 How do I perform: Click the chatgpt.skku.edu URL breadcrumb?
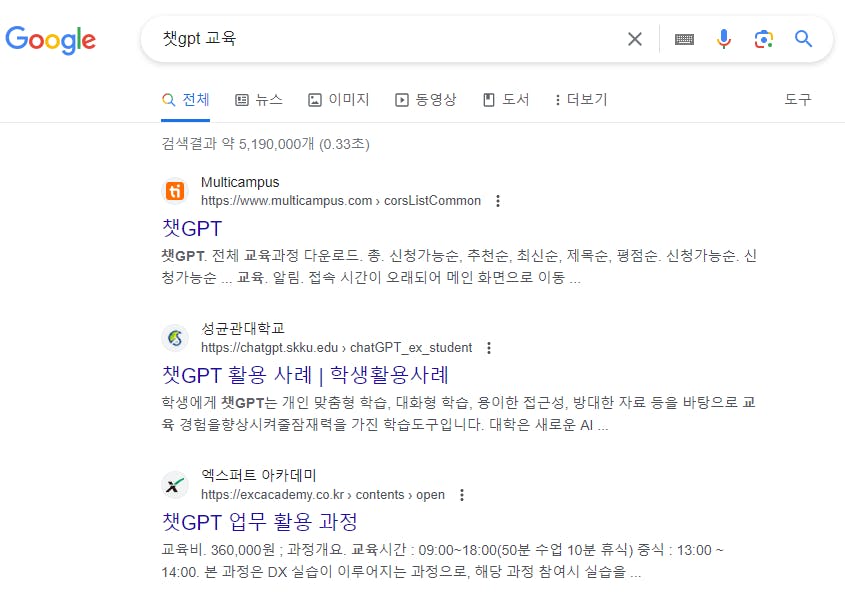click(x=336, y=348)
